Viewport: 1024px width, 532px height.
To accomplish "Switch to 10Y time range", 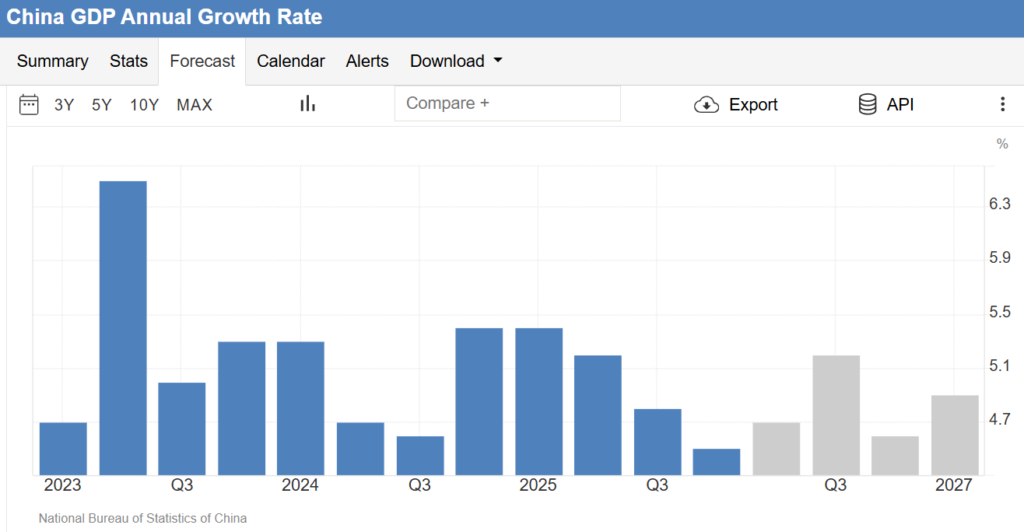I will (144, 104).
